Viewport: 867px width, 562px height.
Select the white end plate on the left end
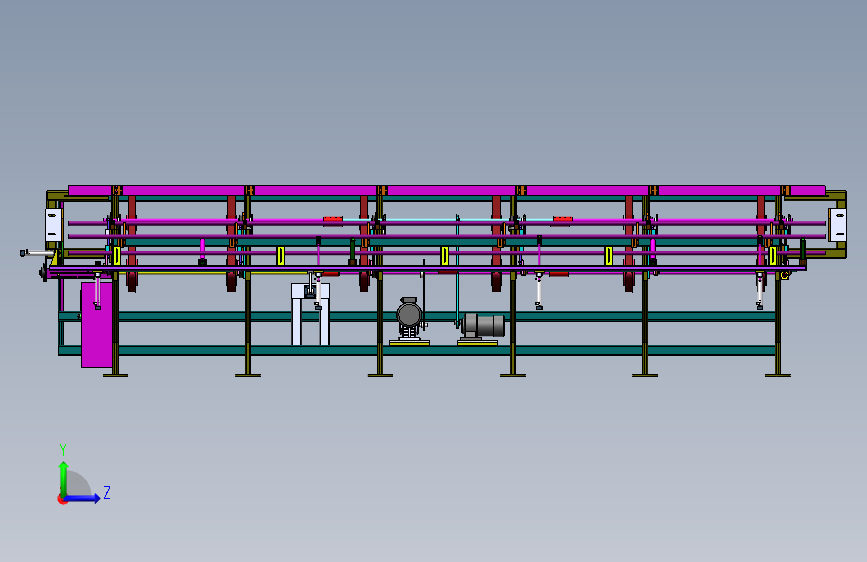click(54, 225)
